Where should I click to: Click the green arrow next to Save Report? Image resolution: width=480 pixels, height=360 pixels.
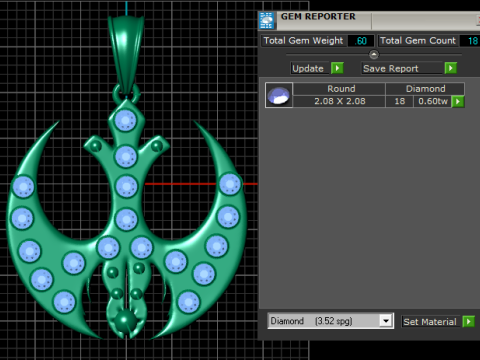coord(451,68)
